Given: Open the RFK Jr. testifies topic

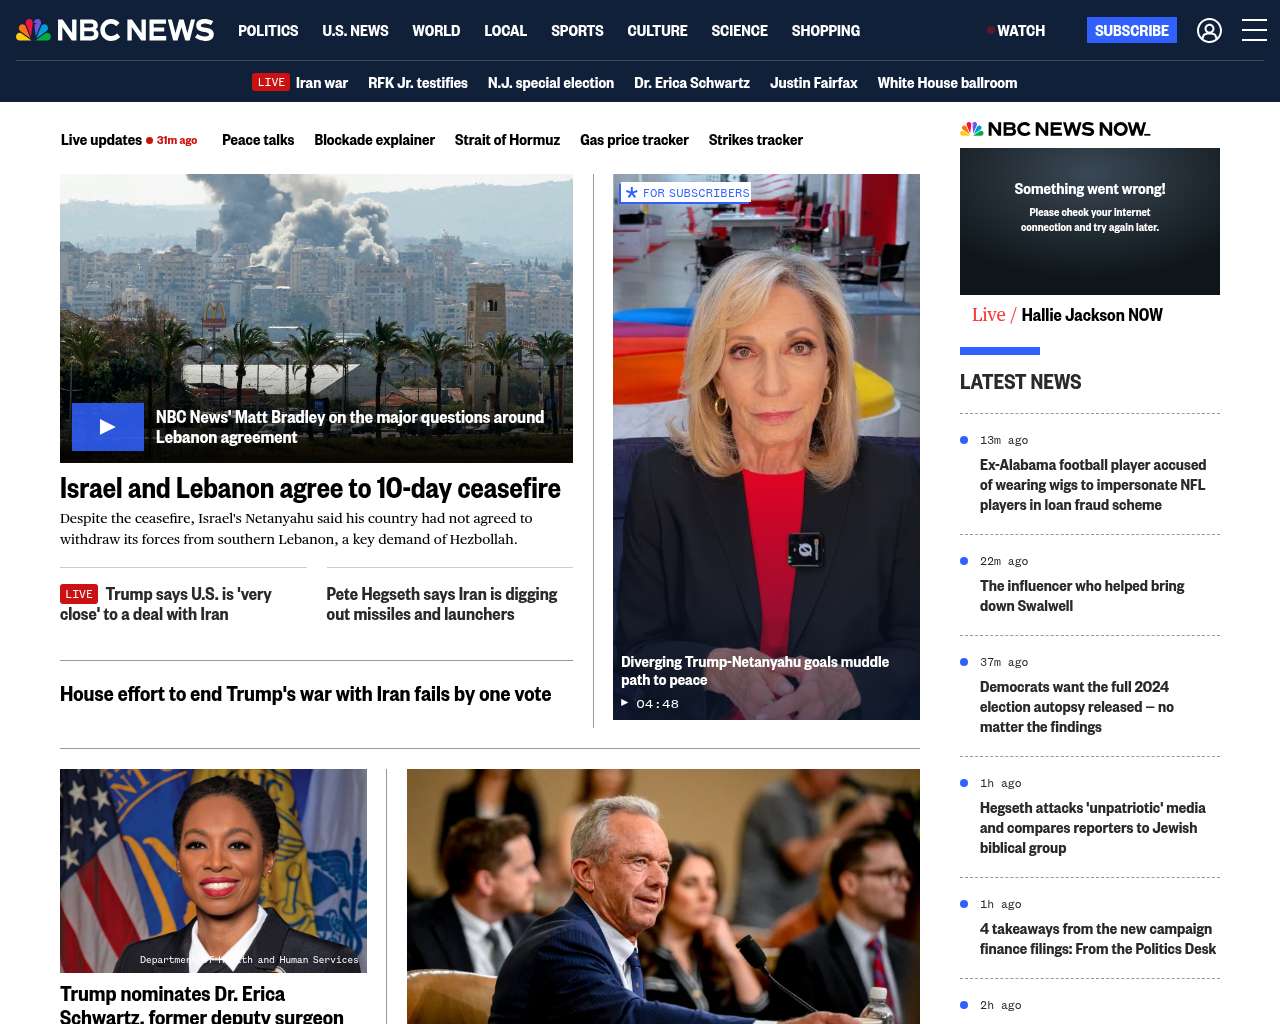Looking at the screenshot, I should [x=418, y=83].
